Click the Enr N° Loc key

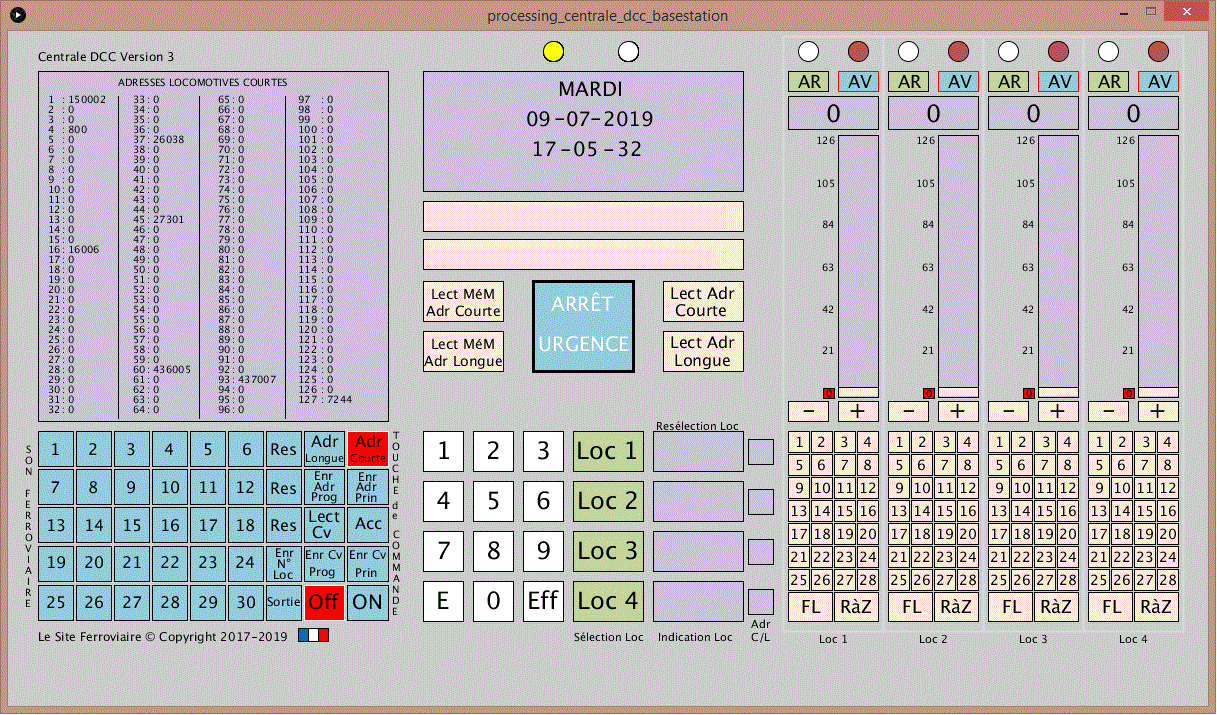coord(284,563)
